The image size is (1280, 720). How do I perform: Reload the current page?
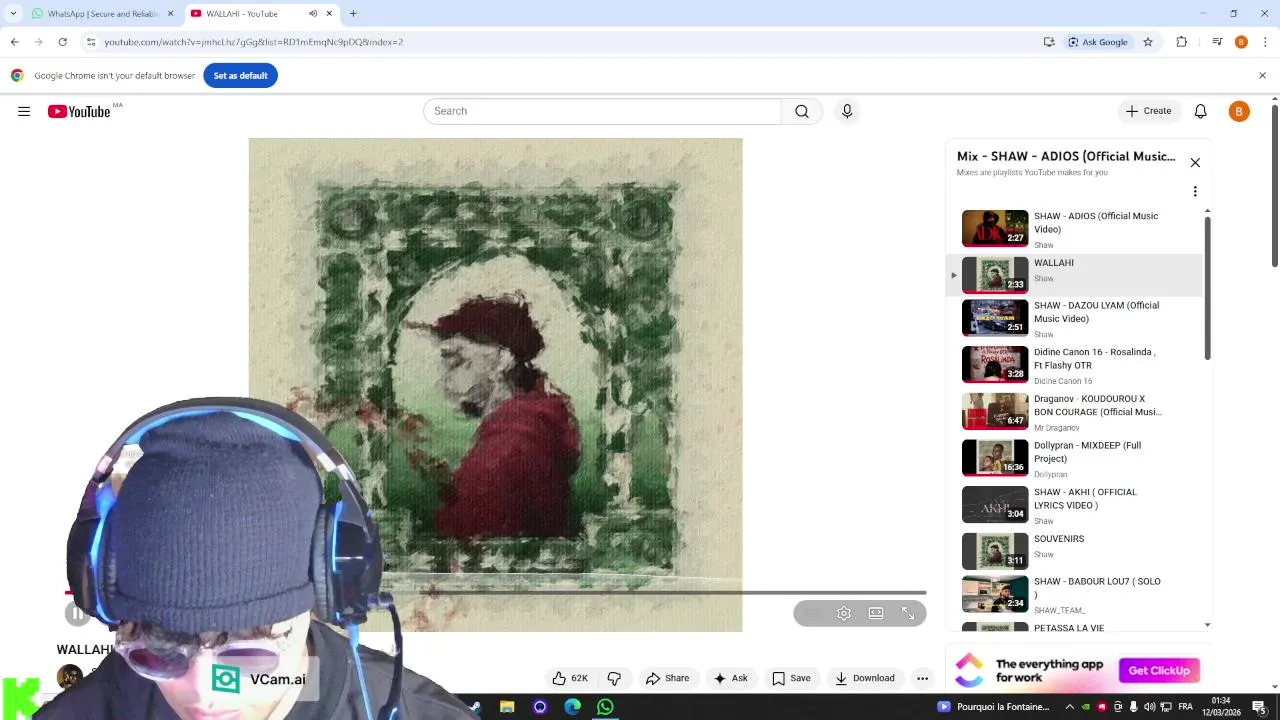coord(62,42)
